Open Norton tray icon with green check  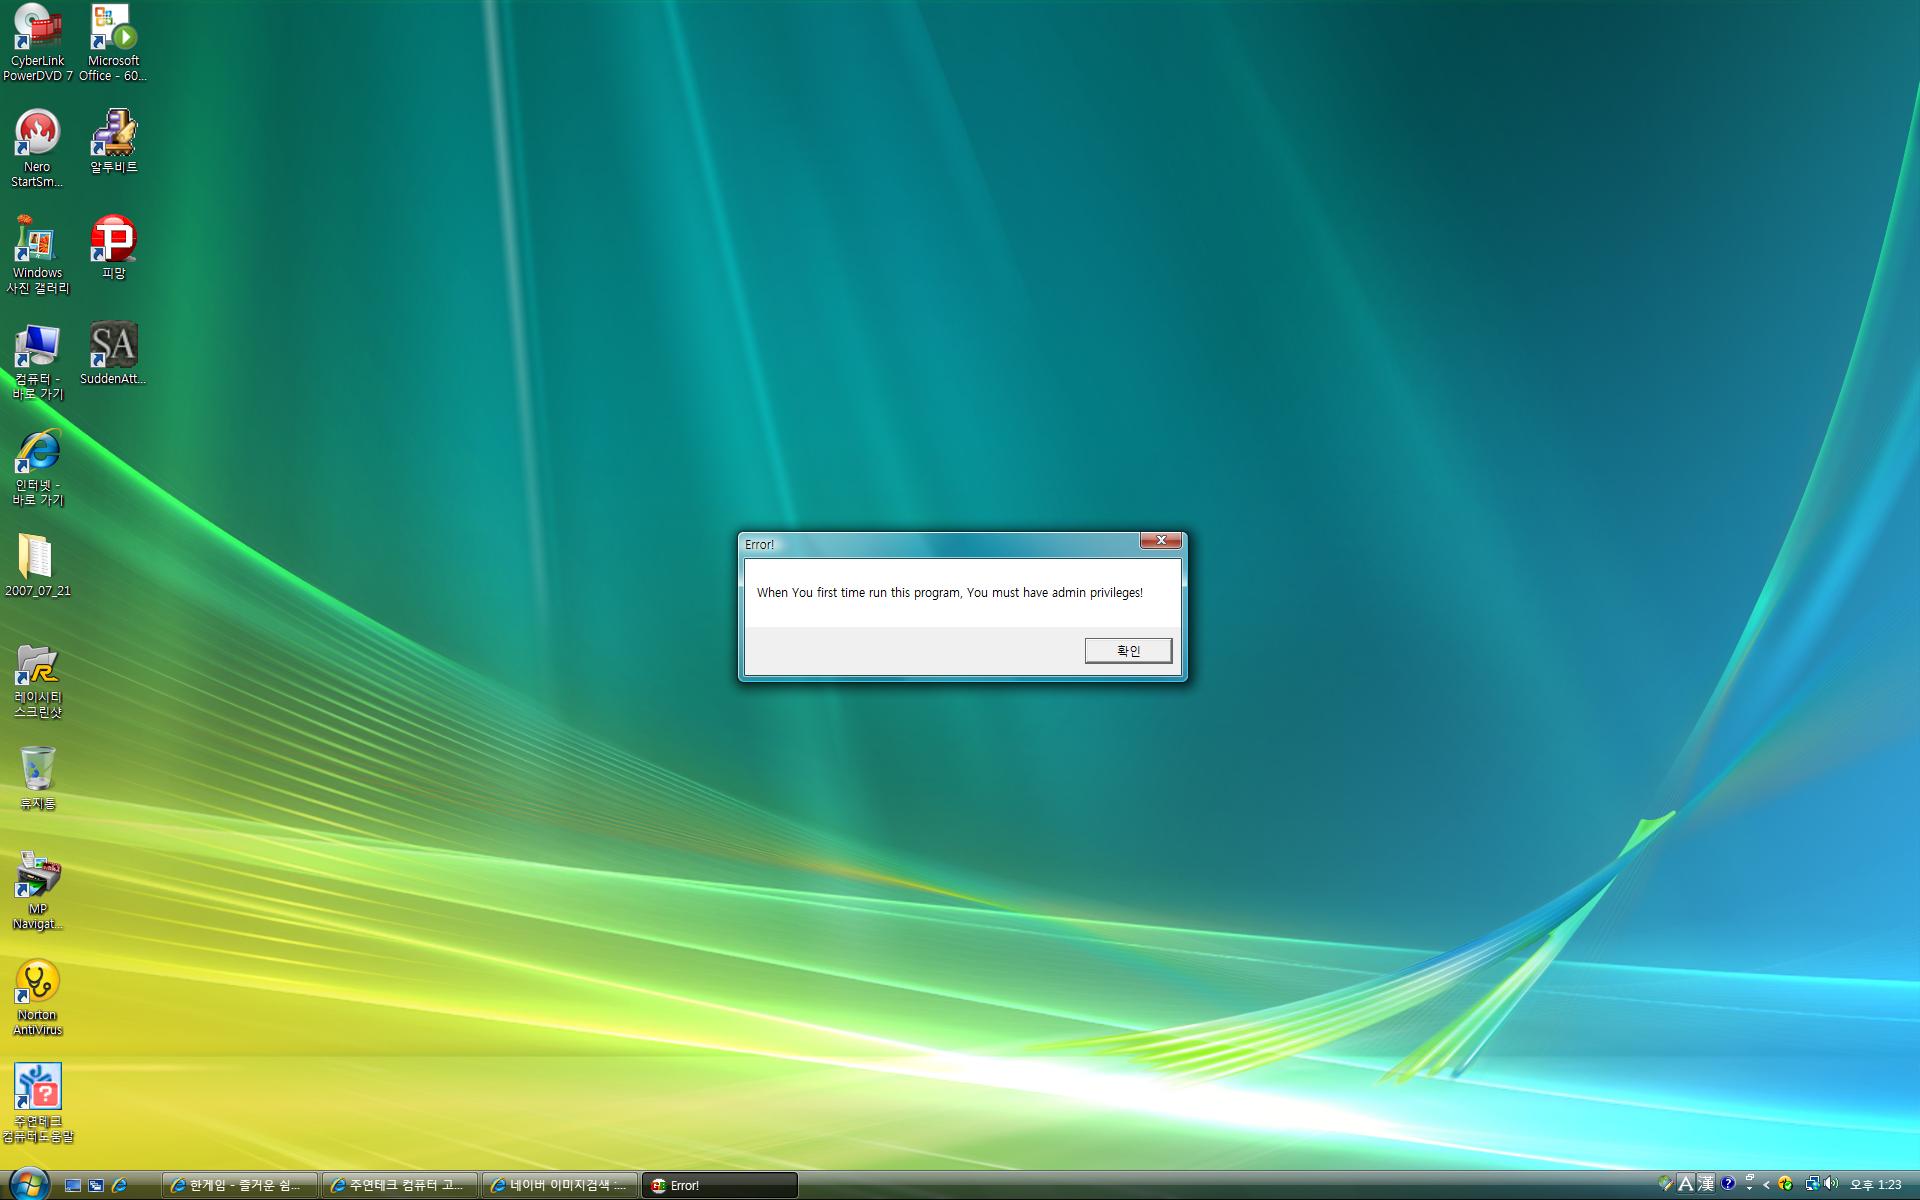point(1785,1184)
